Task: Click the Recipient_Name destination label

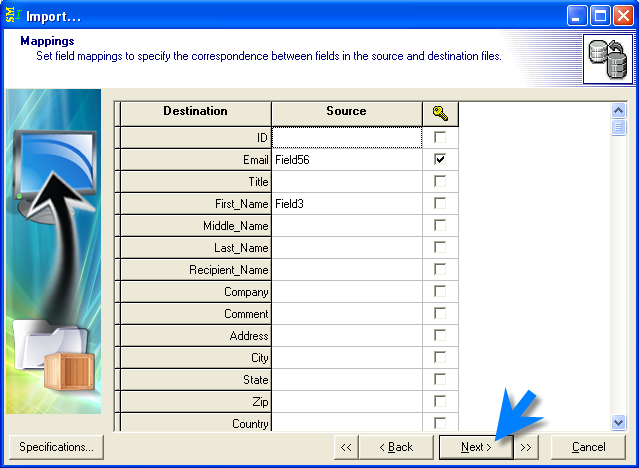Action: click(229, 270)
